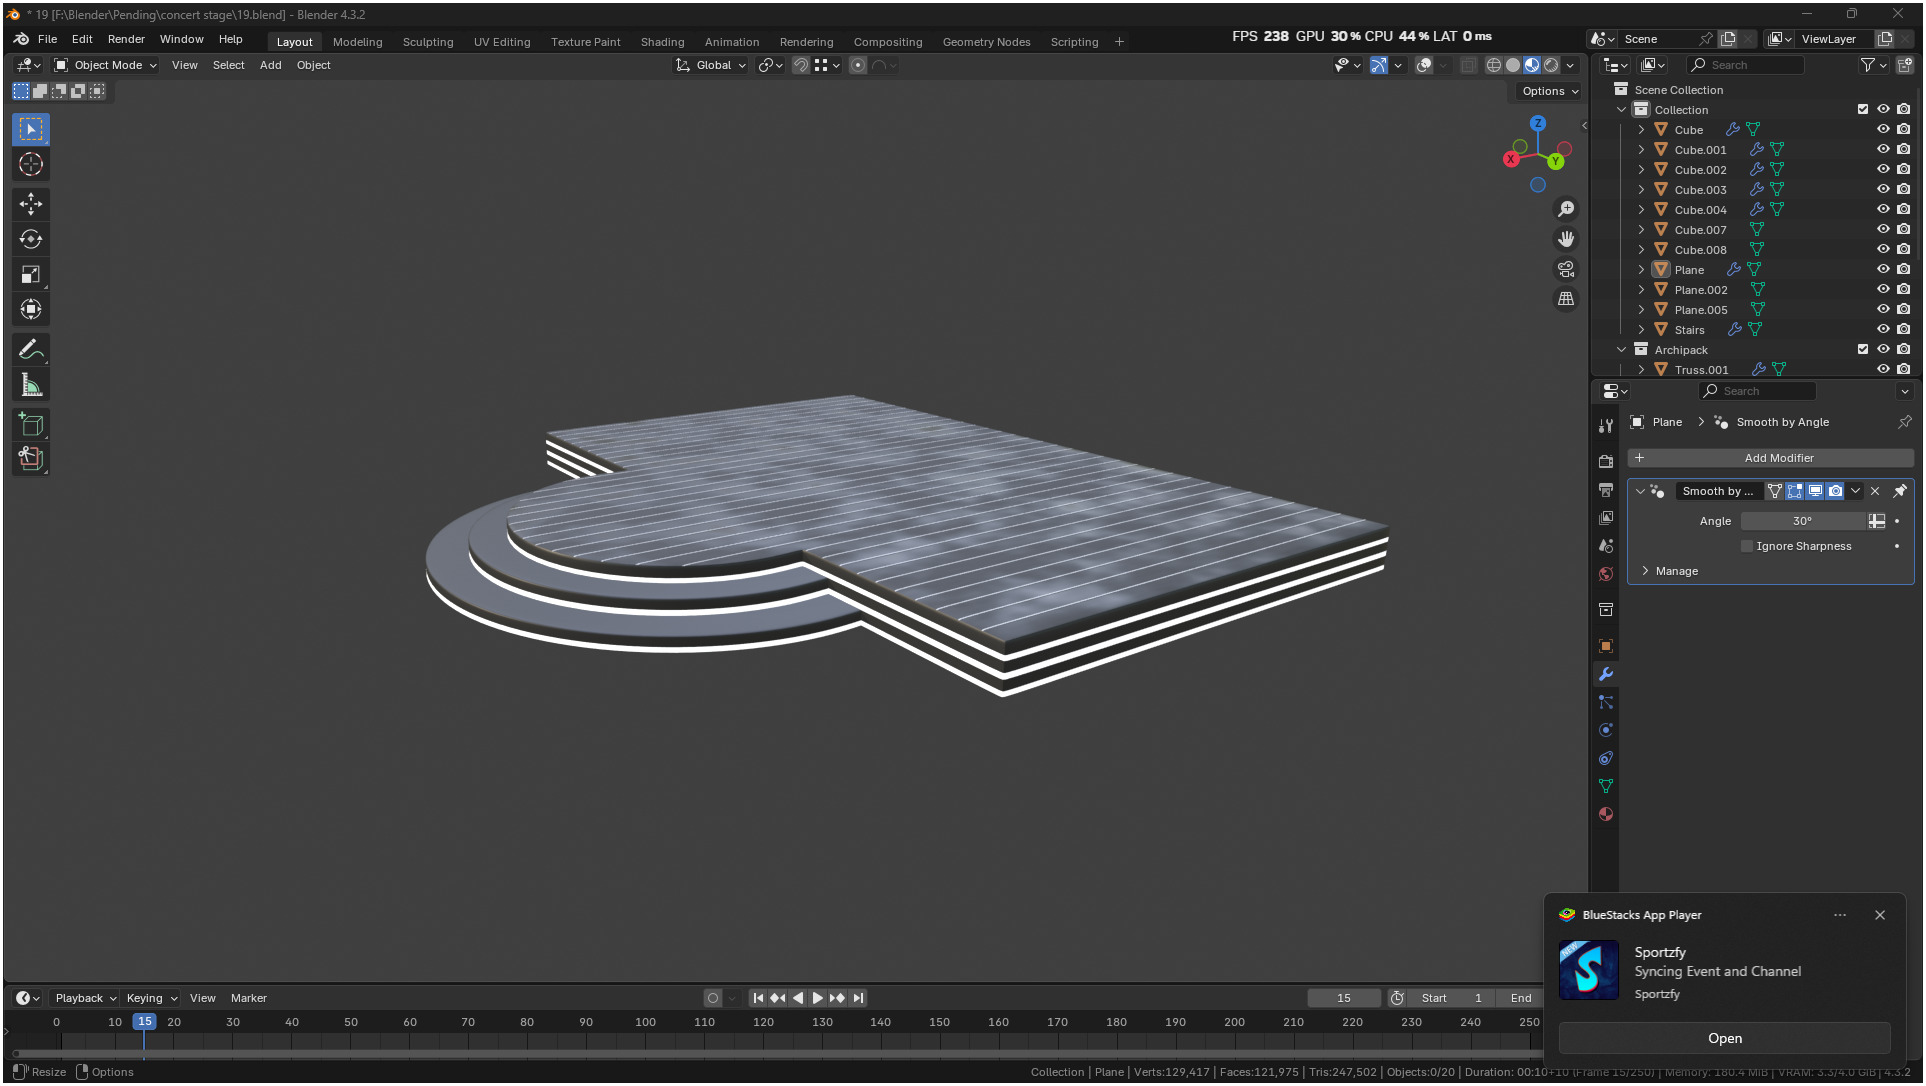Hide Cube.004 in viewport

point(1883,209)
